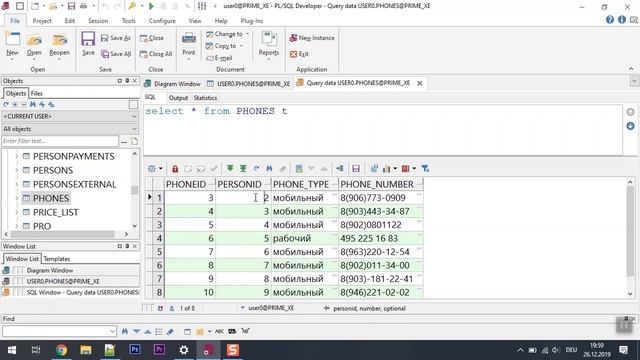Click the Save icon in the title quick toolbar
The image size is (640, 360).
(x=71, y=6)
